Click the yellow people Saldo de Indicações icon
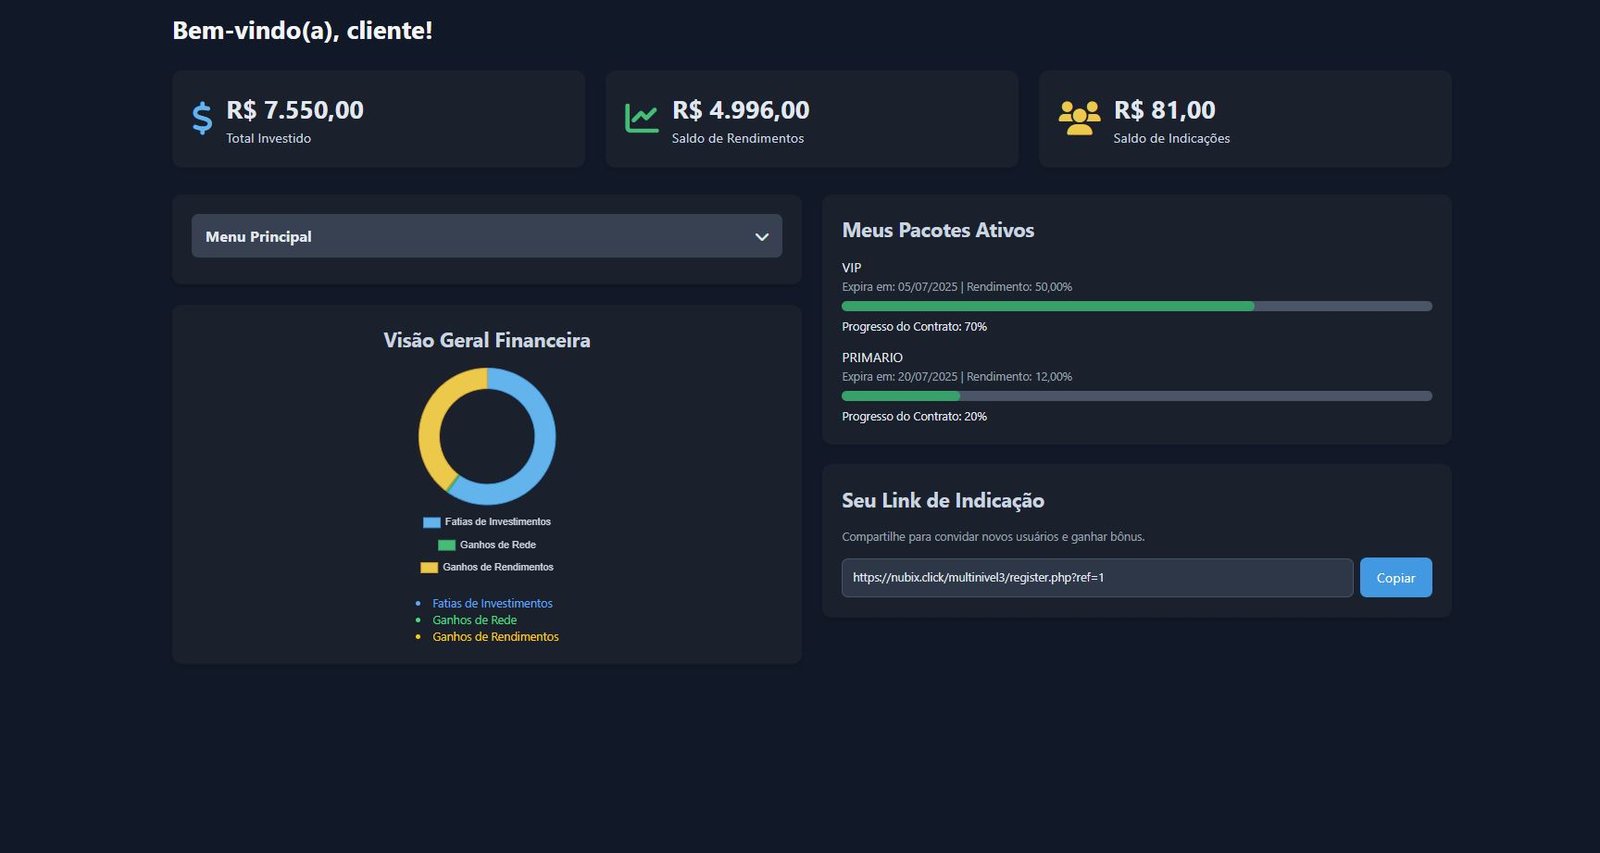 coord(1079,118)
